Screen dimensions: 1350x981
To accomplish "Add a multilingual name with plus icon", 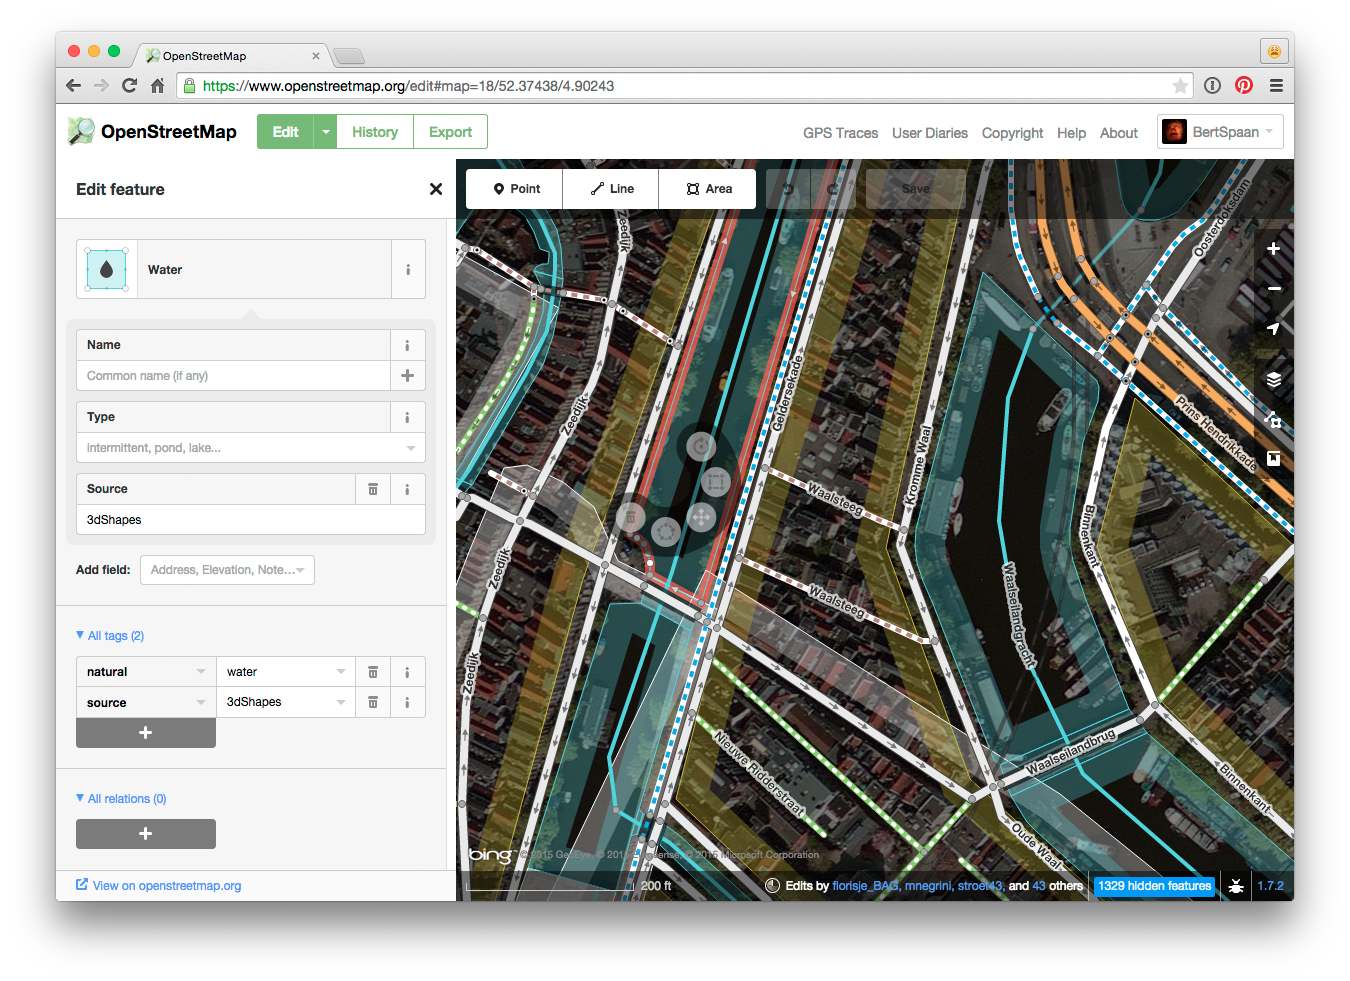I will 407,376.
